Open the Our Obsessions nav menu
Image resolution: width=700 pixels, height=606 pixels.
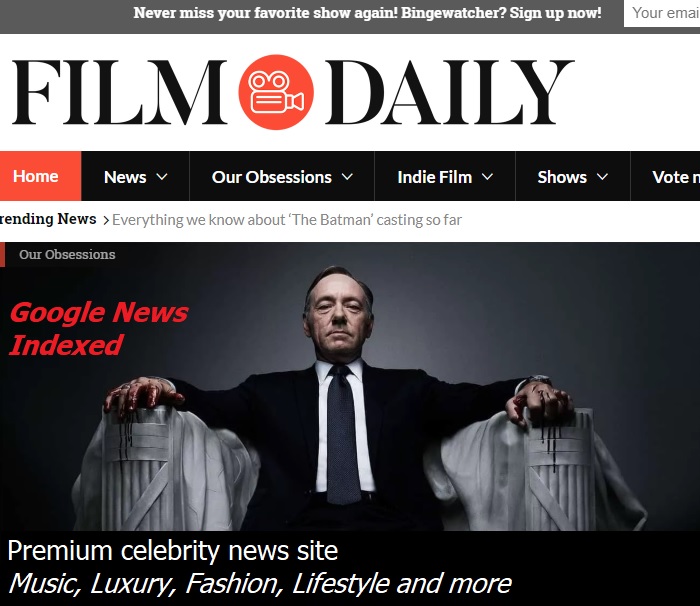271,177
